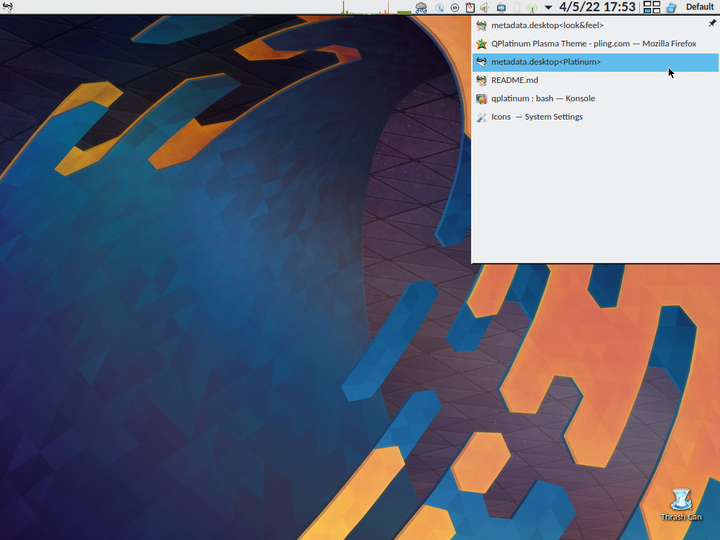
Task: Toggle the pin on the window list popup
Action: pyautogui.click(x=712, y=23)
